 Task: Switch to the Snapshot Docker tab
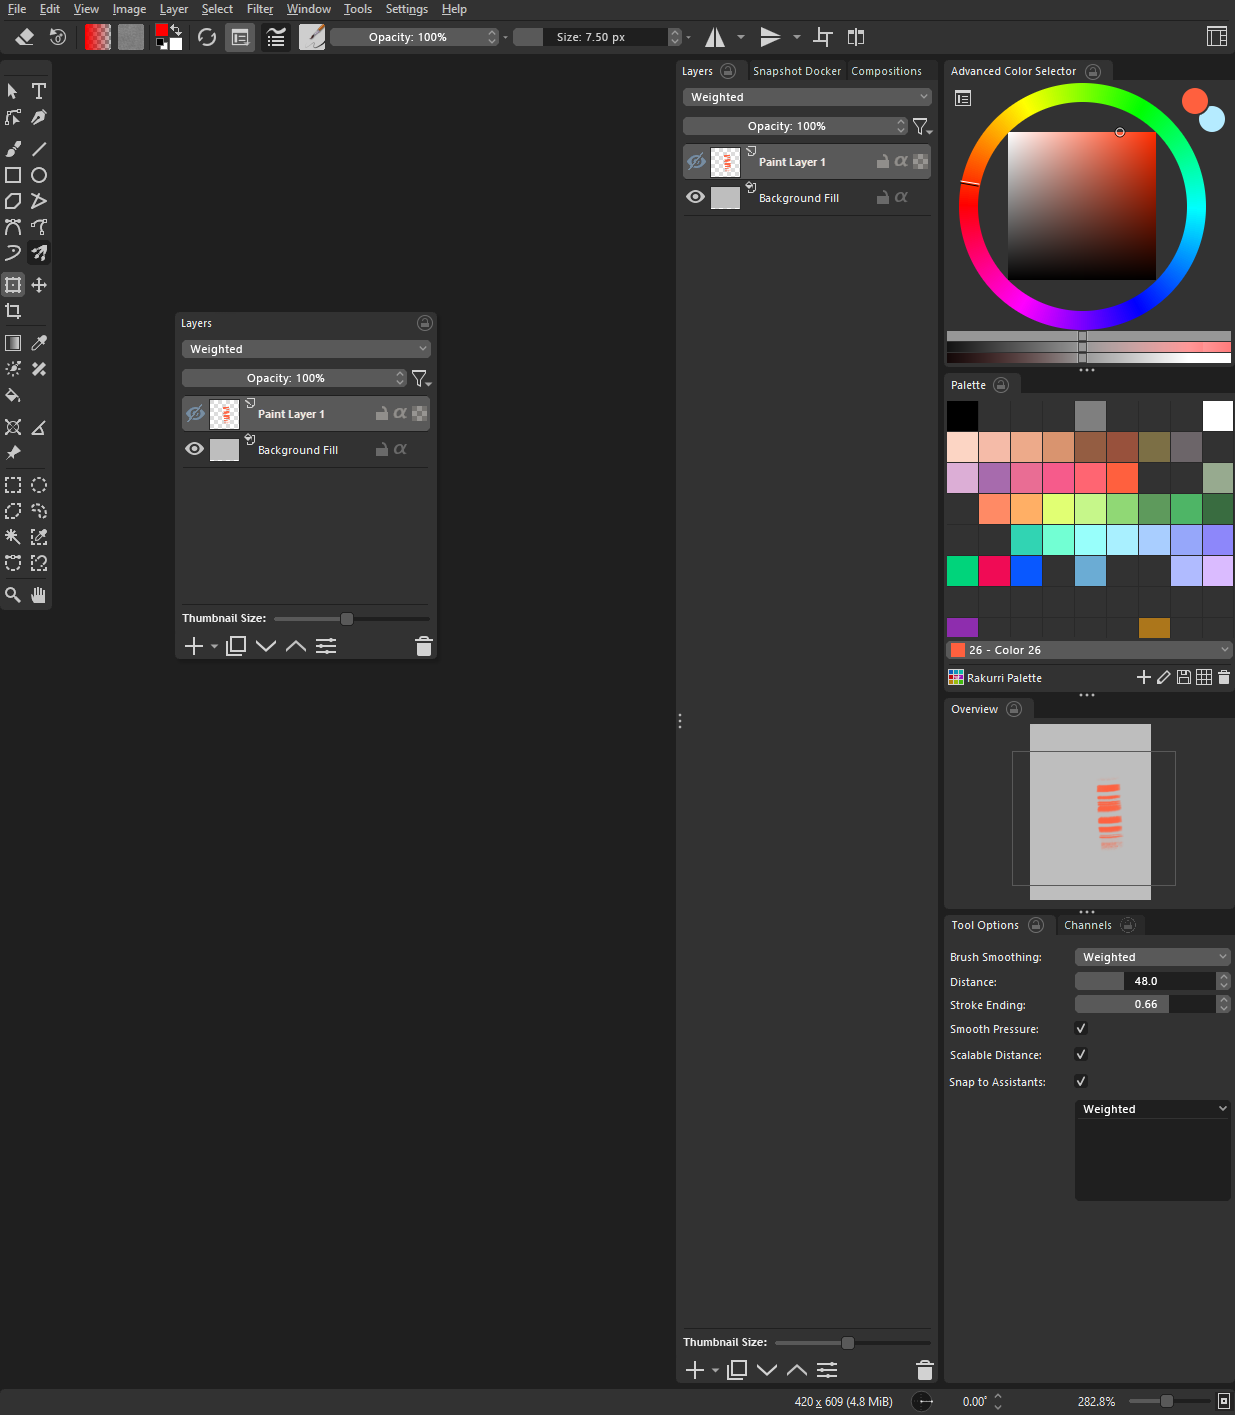pos(796,71)
